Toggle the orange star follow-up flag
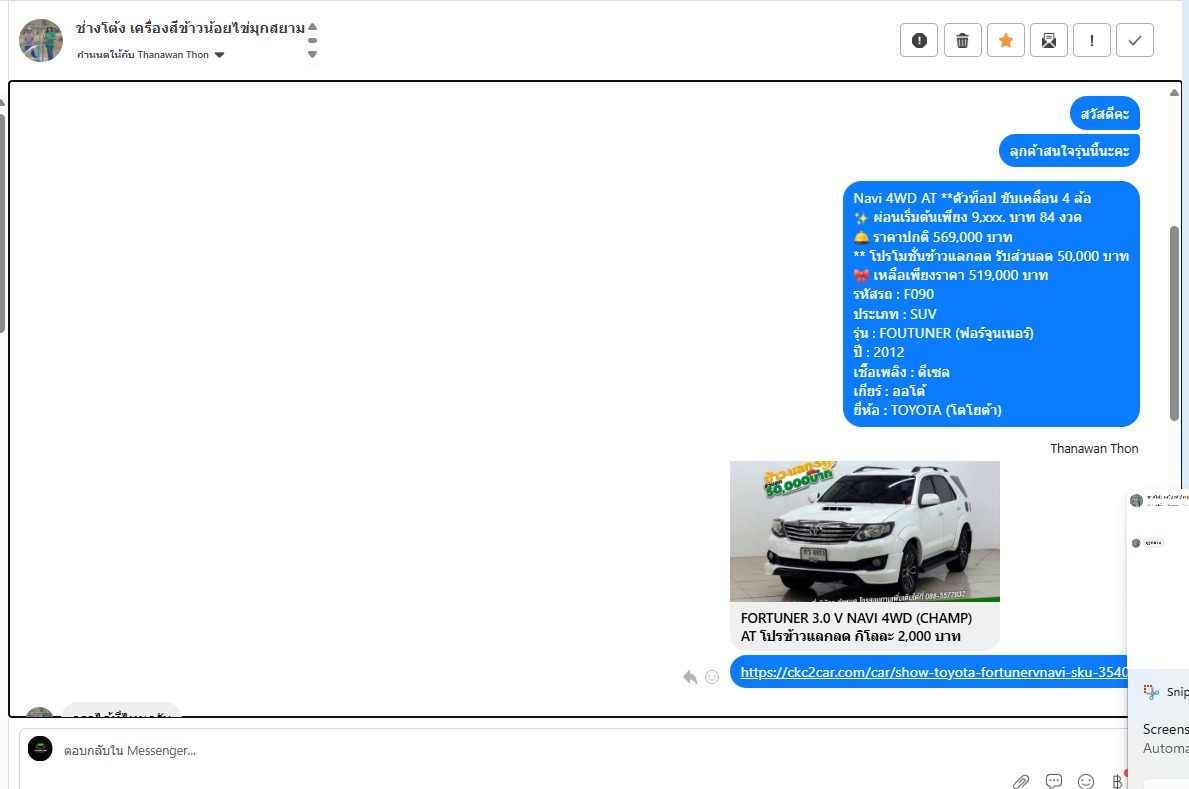The height and width of the screenshot is (789, 1189). click(1005, 40)
